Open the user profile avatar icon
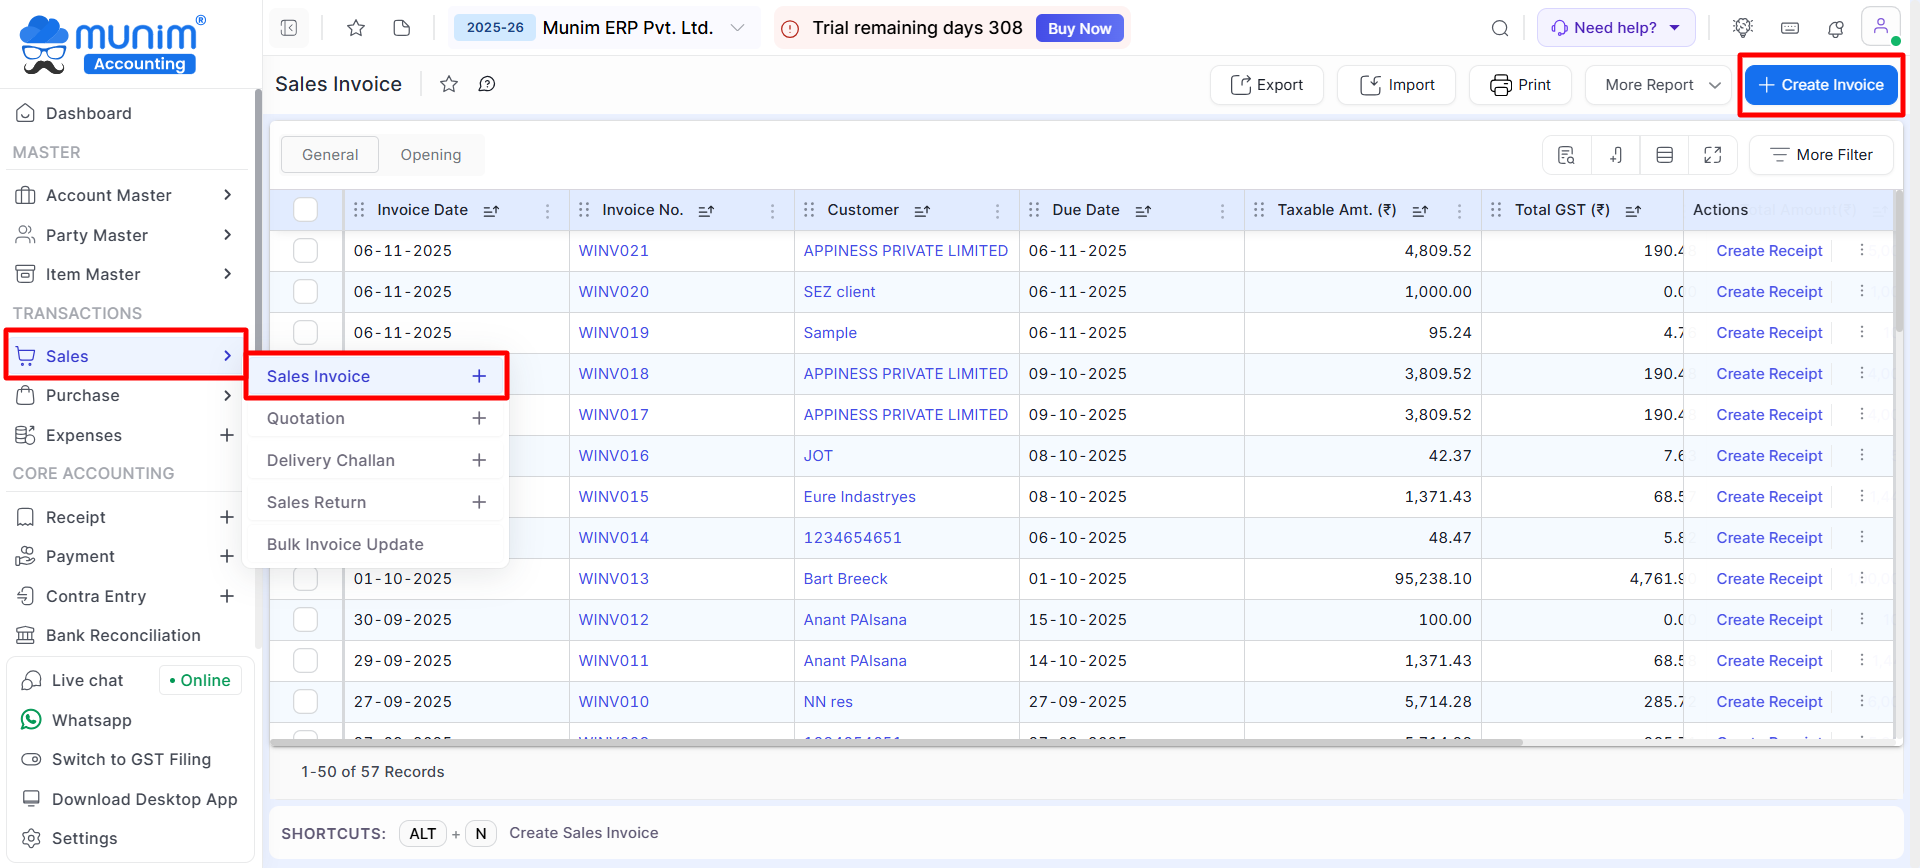This screenshot has width=1920, height=868. click(x=1880, y=27)
